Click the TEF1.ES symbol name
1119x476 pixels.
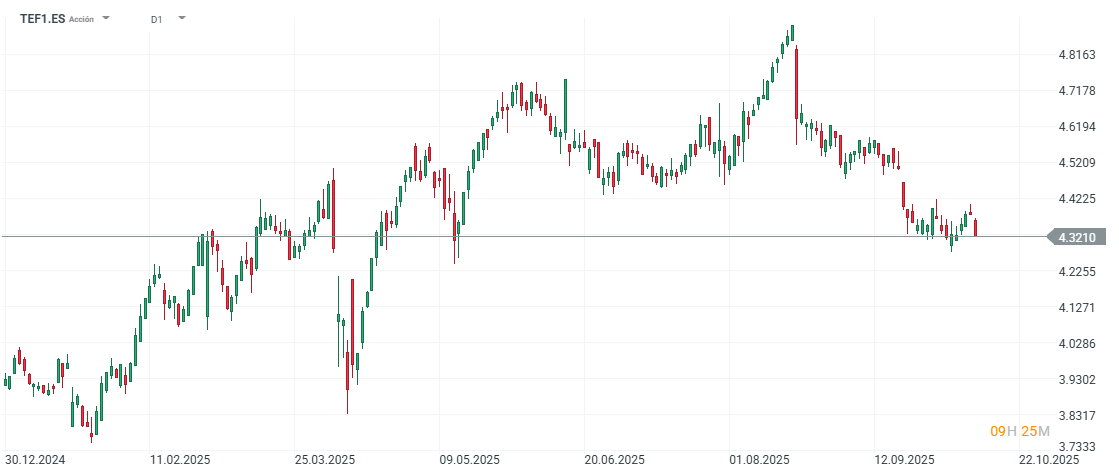click(42, 18)
